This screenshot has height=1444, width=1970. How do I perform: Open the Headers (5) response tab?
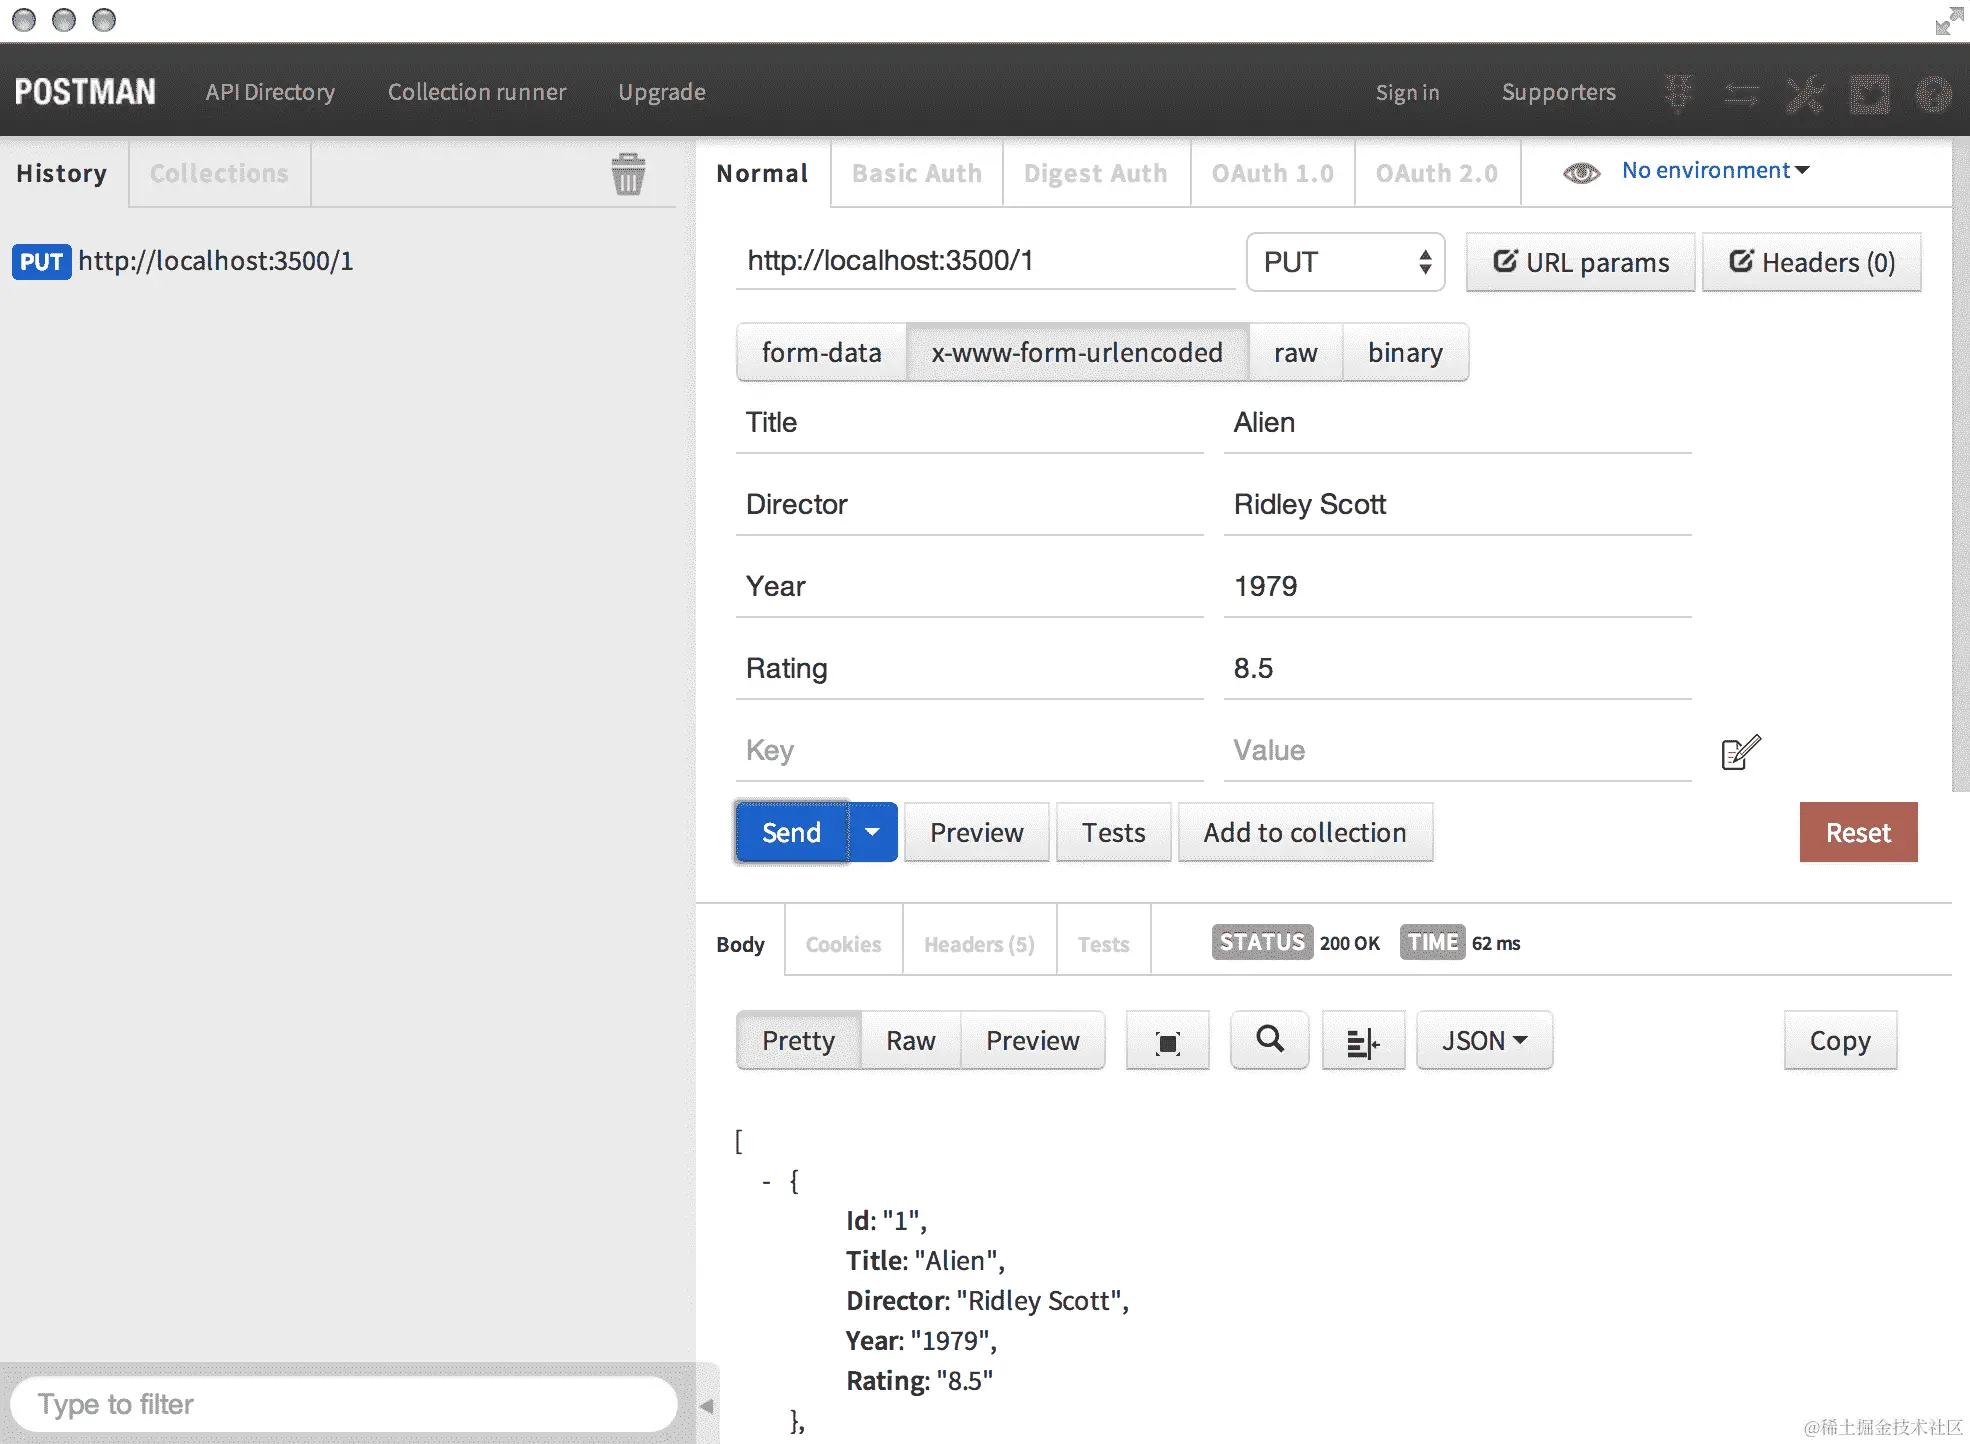click(979, 944)
